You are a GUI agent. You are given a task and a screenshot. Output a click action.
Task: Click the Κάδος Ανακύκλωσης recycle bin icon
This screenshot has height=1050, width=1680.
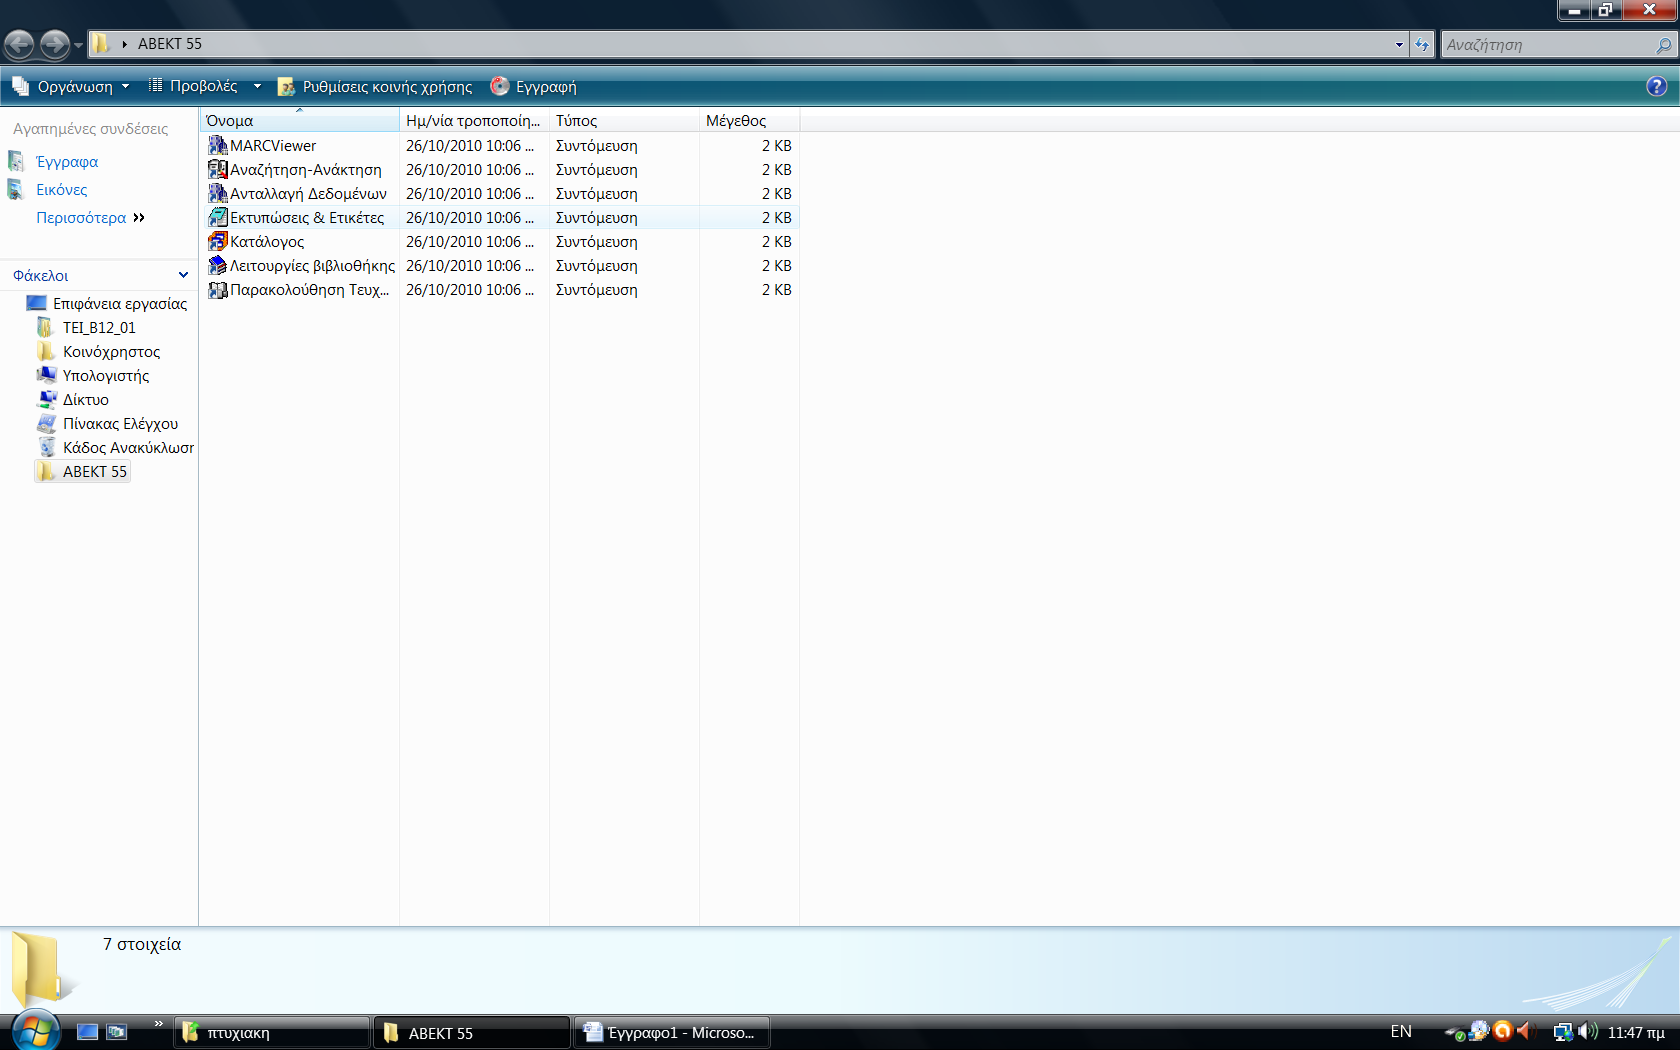46,447
